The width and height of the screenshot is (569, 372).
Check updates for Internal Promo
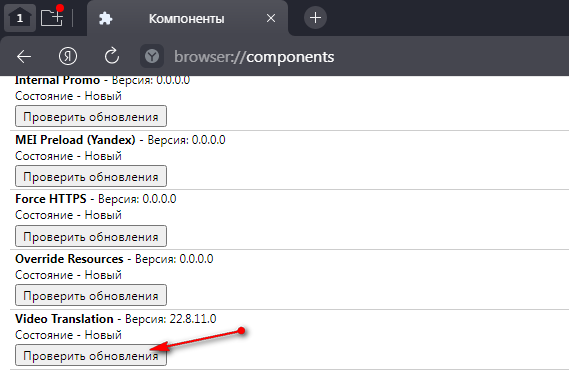point(91,116)
